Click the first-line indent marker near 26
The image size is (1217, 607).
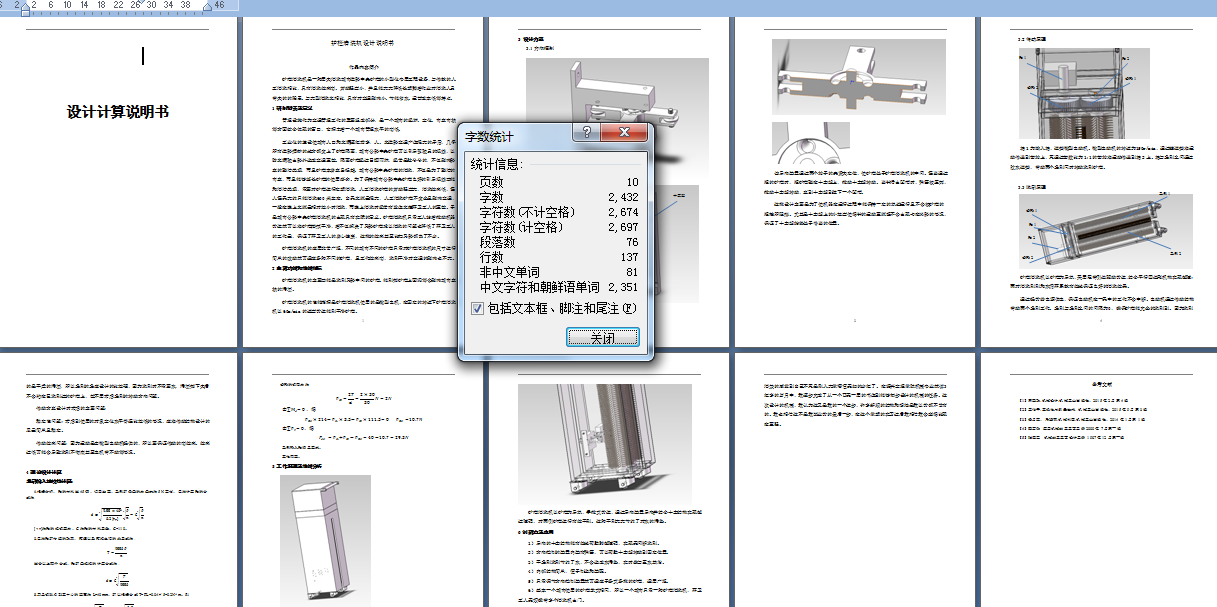[x=143, y=4]
